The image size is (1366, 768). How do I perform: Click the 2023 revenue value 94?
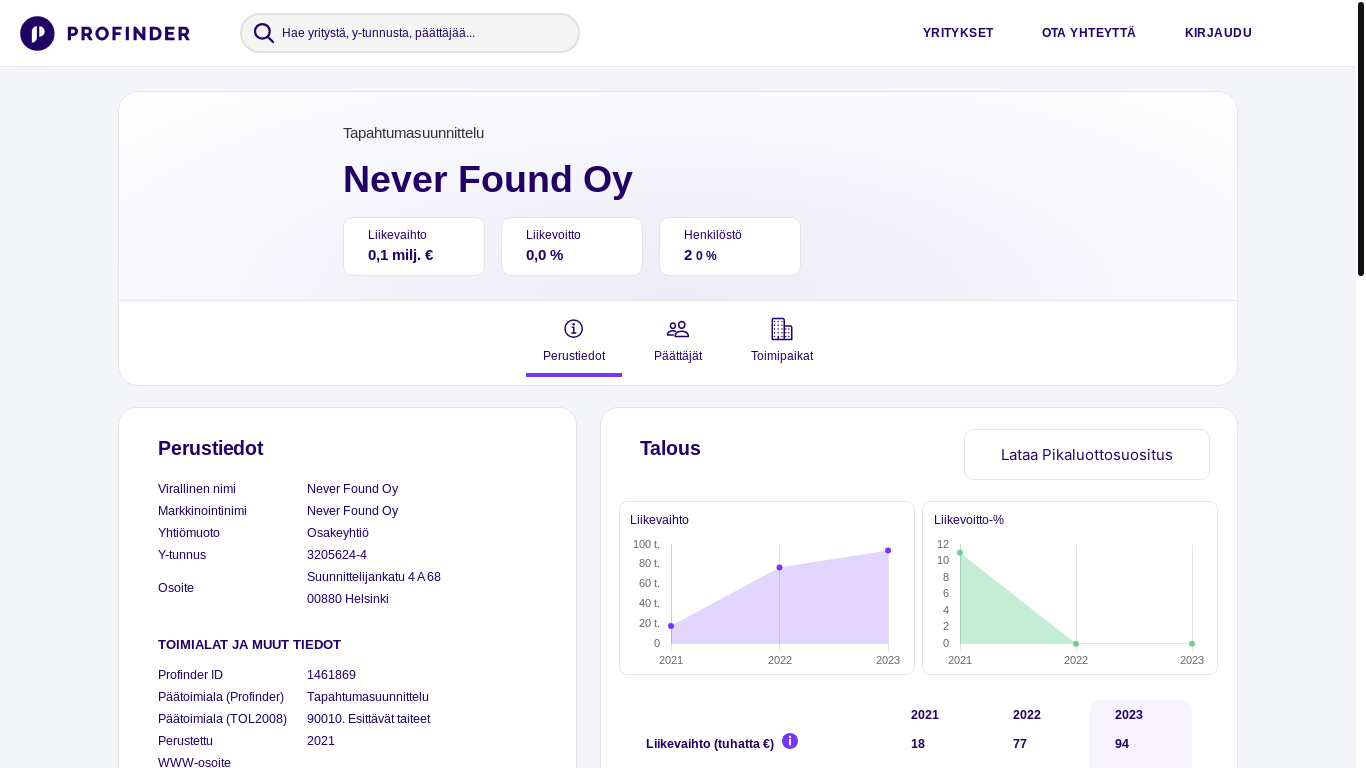click(x=1122, y=744)
